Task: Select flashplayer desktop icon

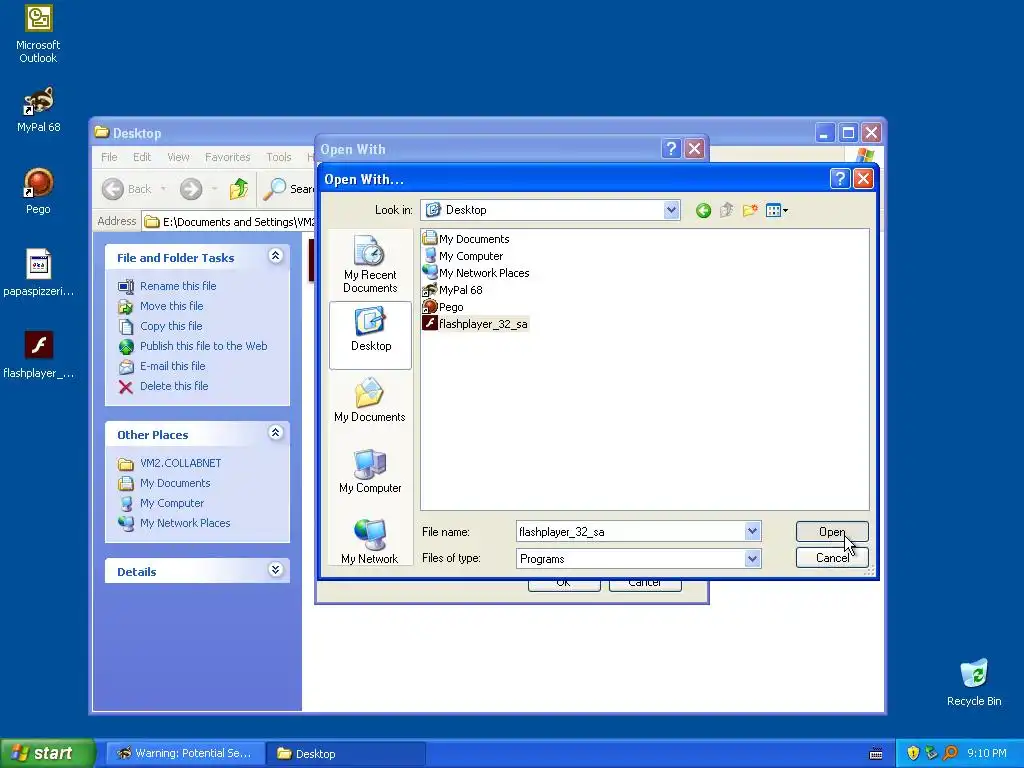Action: 38,355
